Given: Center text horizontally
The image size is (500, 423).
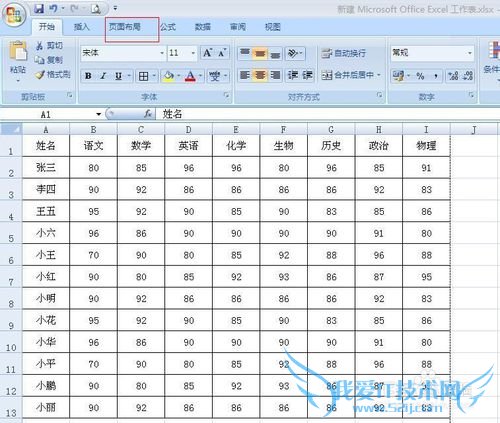Looking at the screenshot, I should [x=260, y=75].
